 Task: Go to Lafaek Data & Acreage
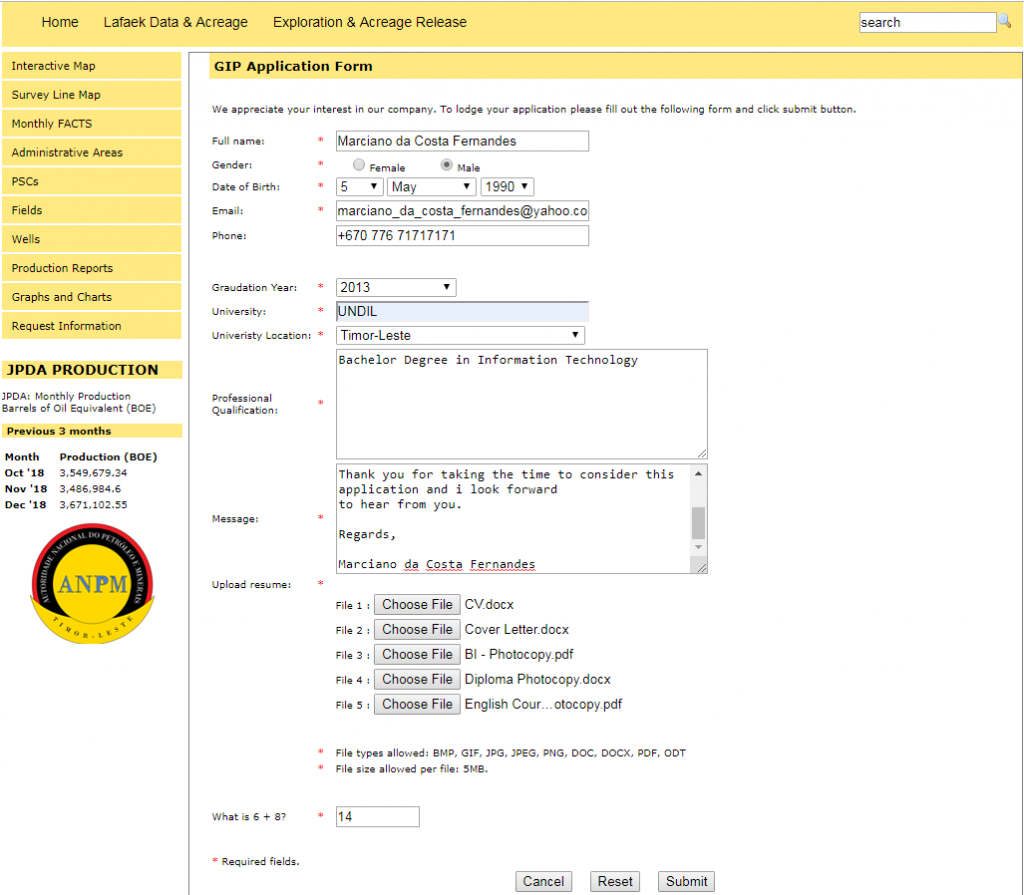175,22
